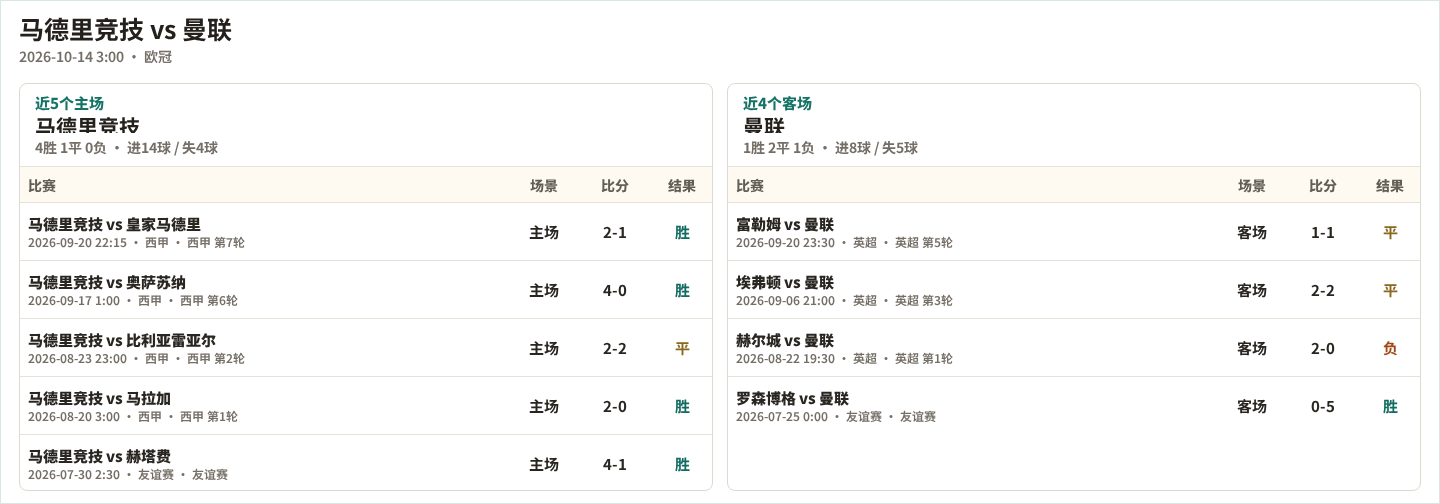This screenshot has width=1440, height=504.
Task: Click 客场 in 埃弗顿 row
Action: (1252, 290)
